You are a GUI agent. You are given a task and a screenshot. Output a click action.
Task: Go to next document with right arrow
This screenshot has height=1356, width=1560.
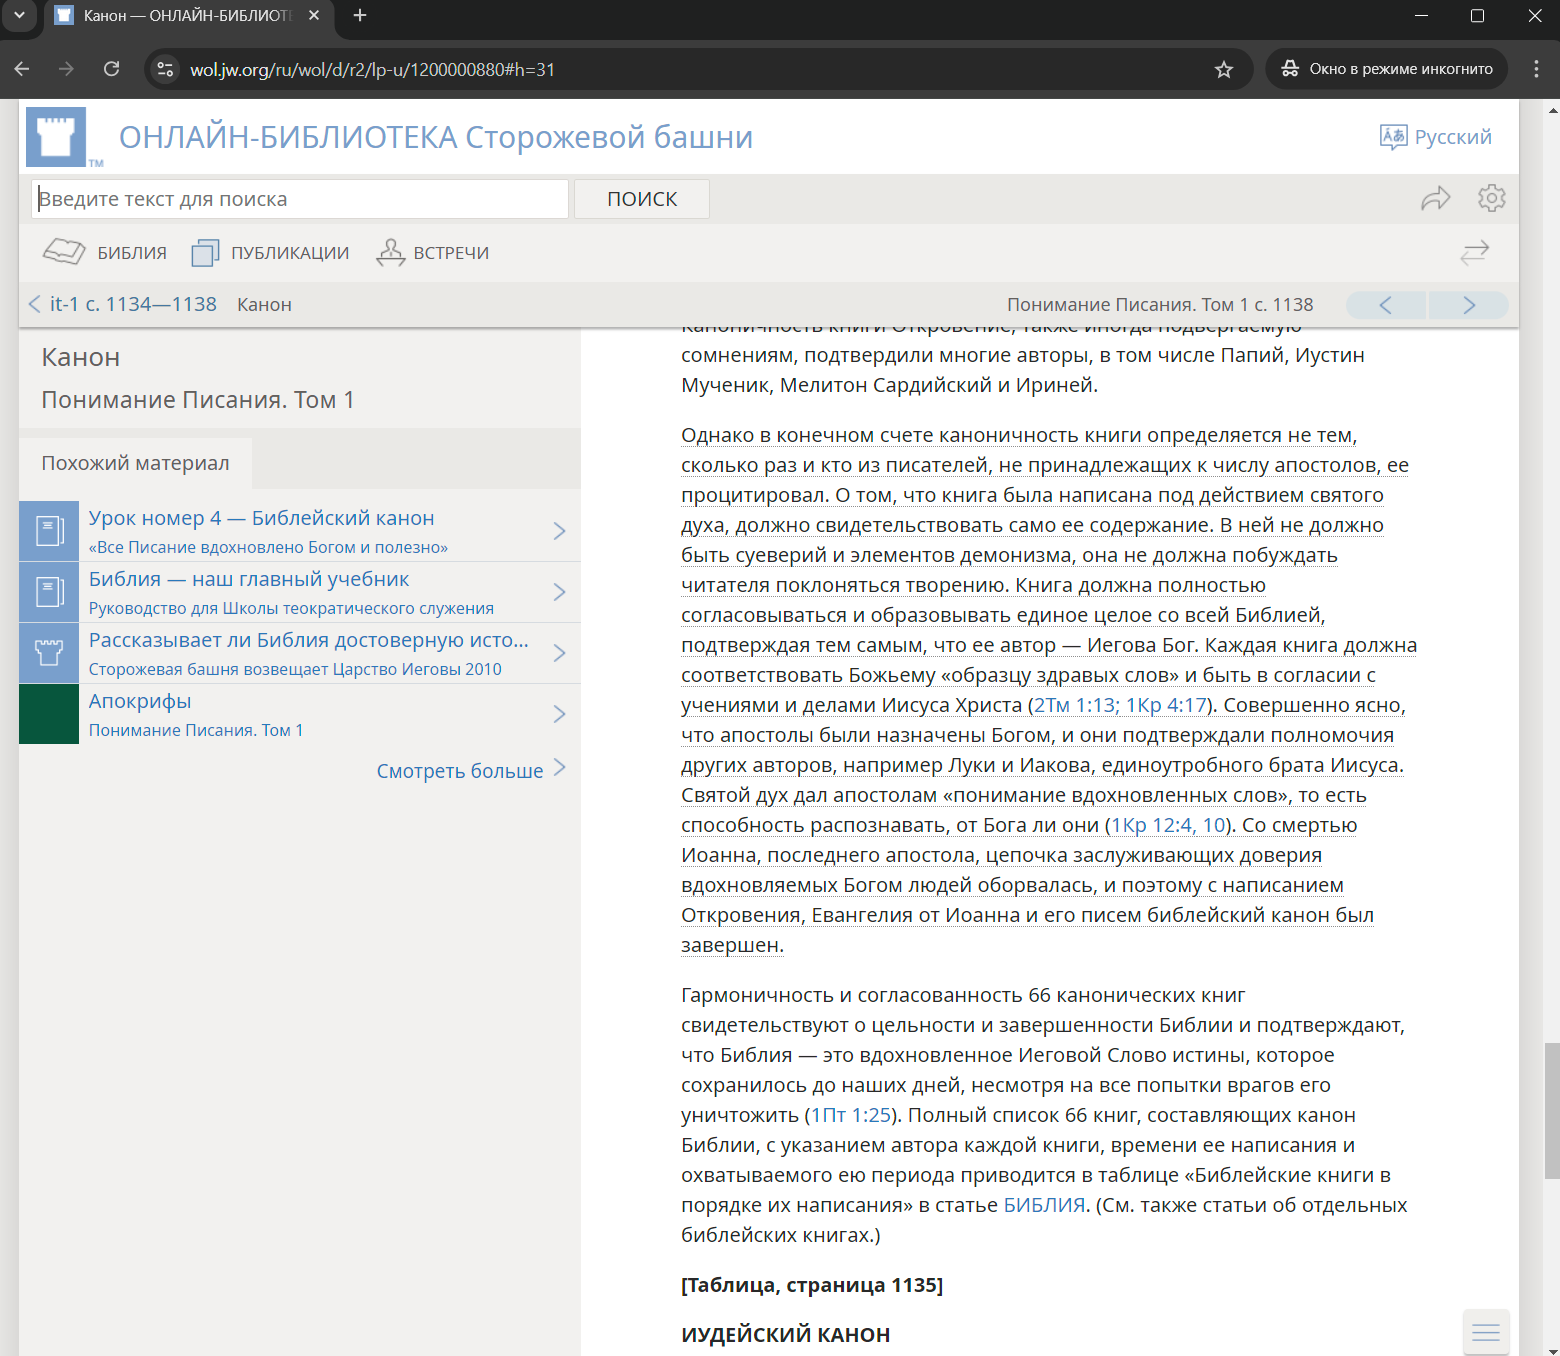[x=1469, y=305]
